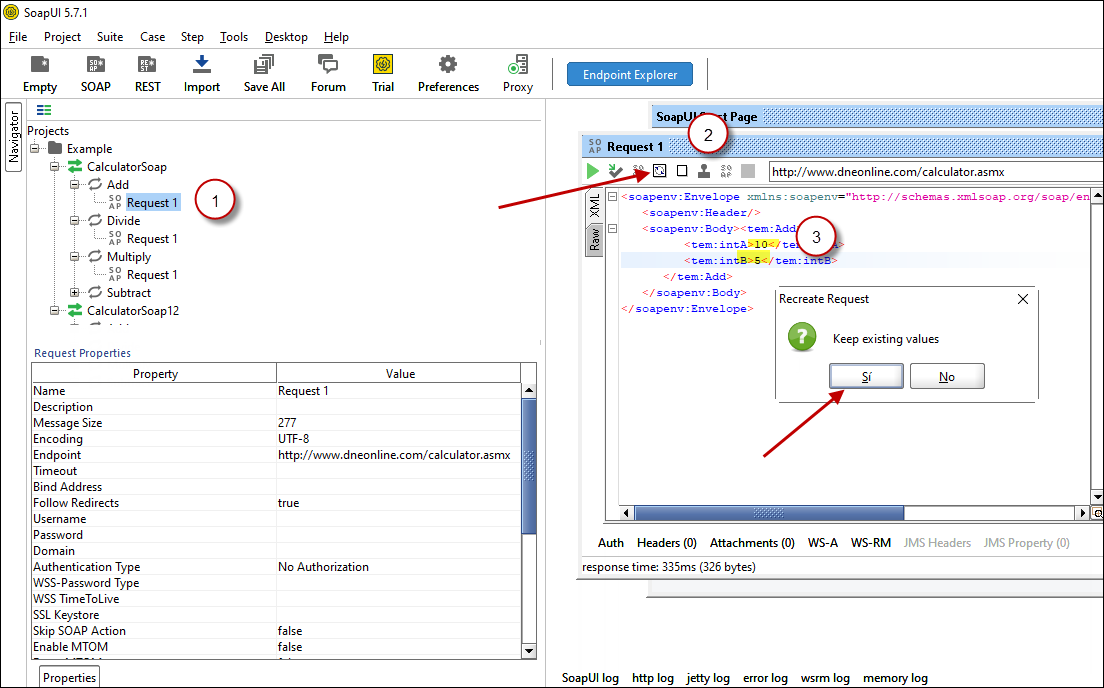This screenshot has height=688, width=1104.
Task: Toggle navigator tree view list icon
Action: pyautogui.click(x=44, y=110)
